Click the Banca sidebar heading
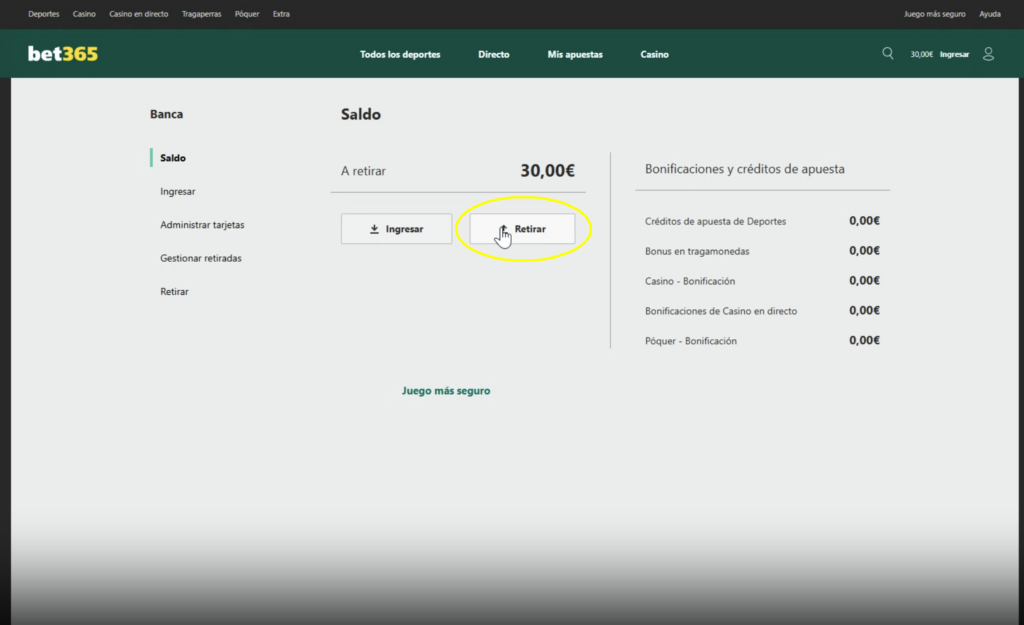Screen dimensions: 1024x625 coord(167,114)
